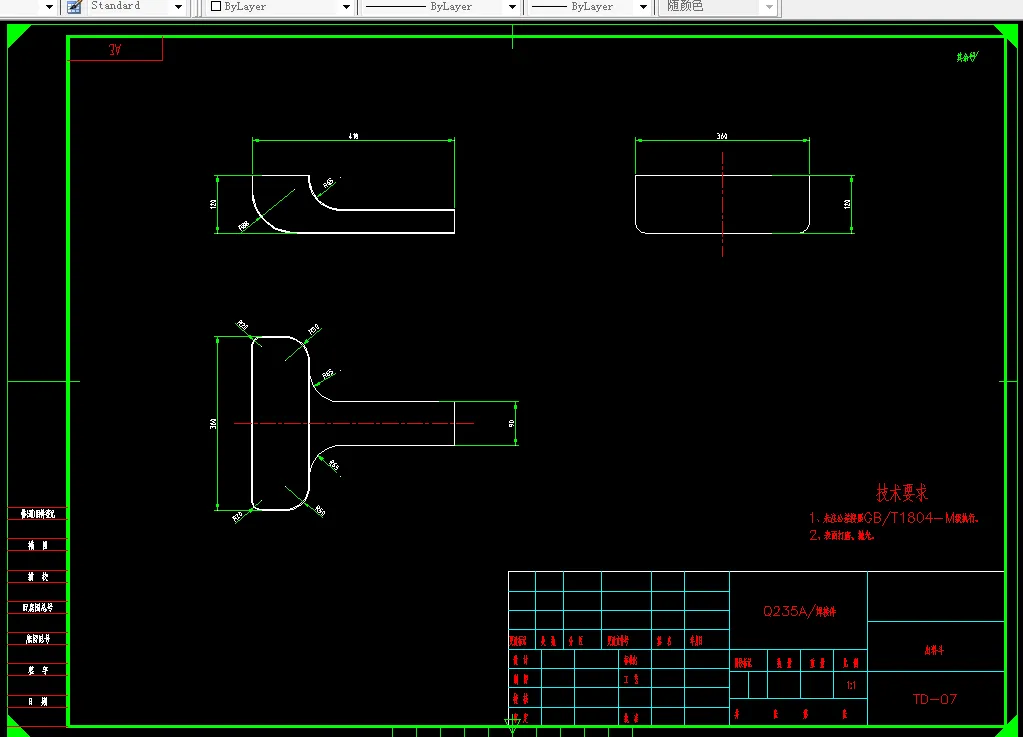The image size is (1023, 737).
Task: Select the R65 label in the top-left view
Action: tap(328, 183)
